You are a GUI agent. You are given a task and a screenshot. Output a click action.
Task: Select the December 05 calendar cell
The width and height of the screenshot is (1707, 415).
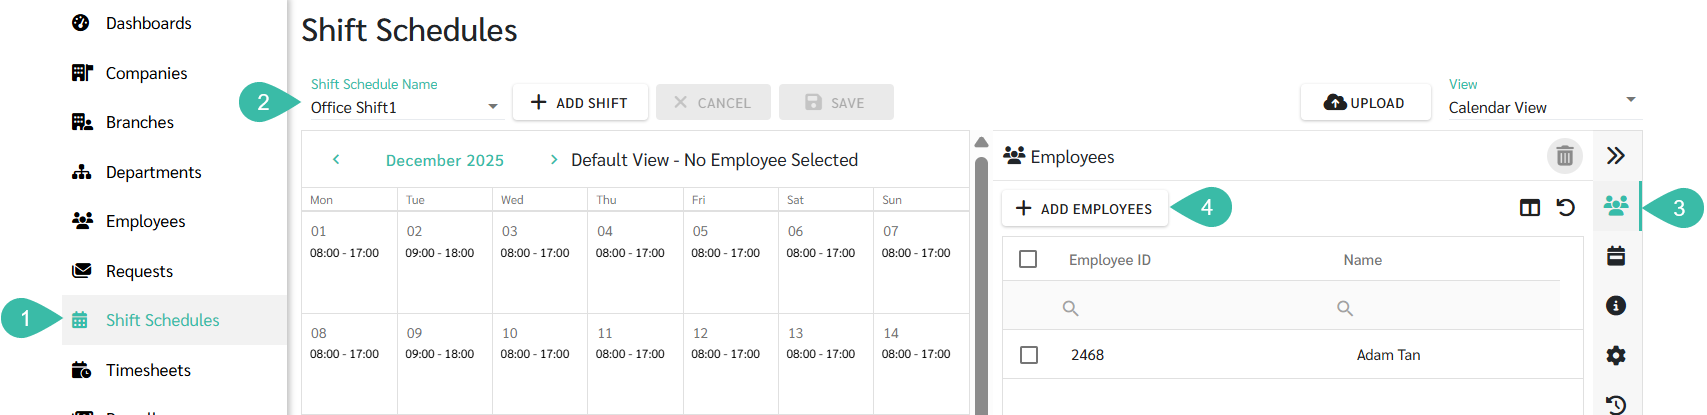click(730, 262)
